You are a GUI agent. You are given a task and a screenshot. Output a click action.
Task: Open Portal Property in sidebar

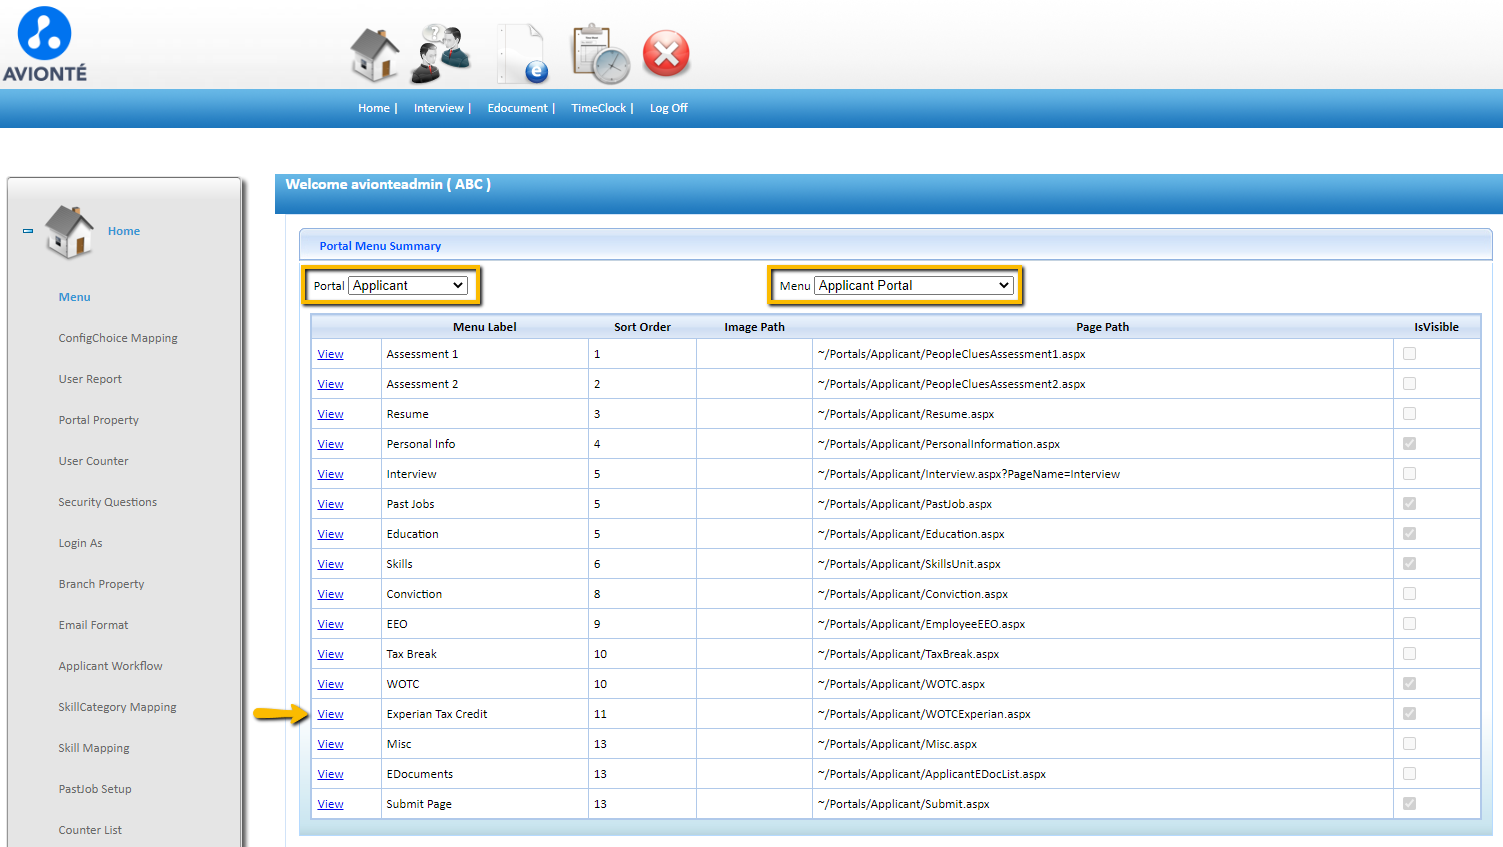point(98,420)
